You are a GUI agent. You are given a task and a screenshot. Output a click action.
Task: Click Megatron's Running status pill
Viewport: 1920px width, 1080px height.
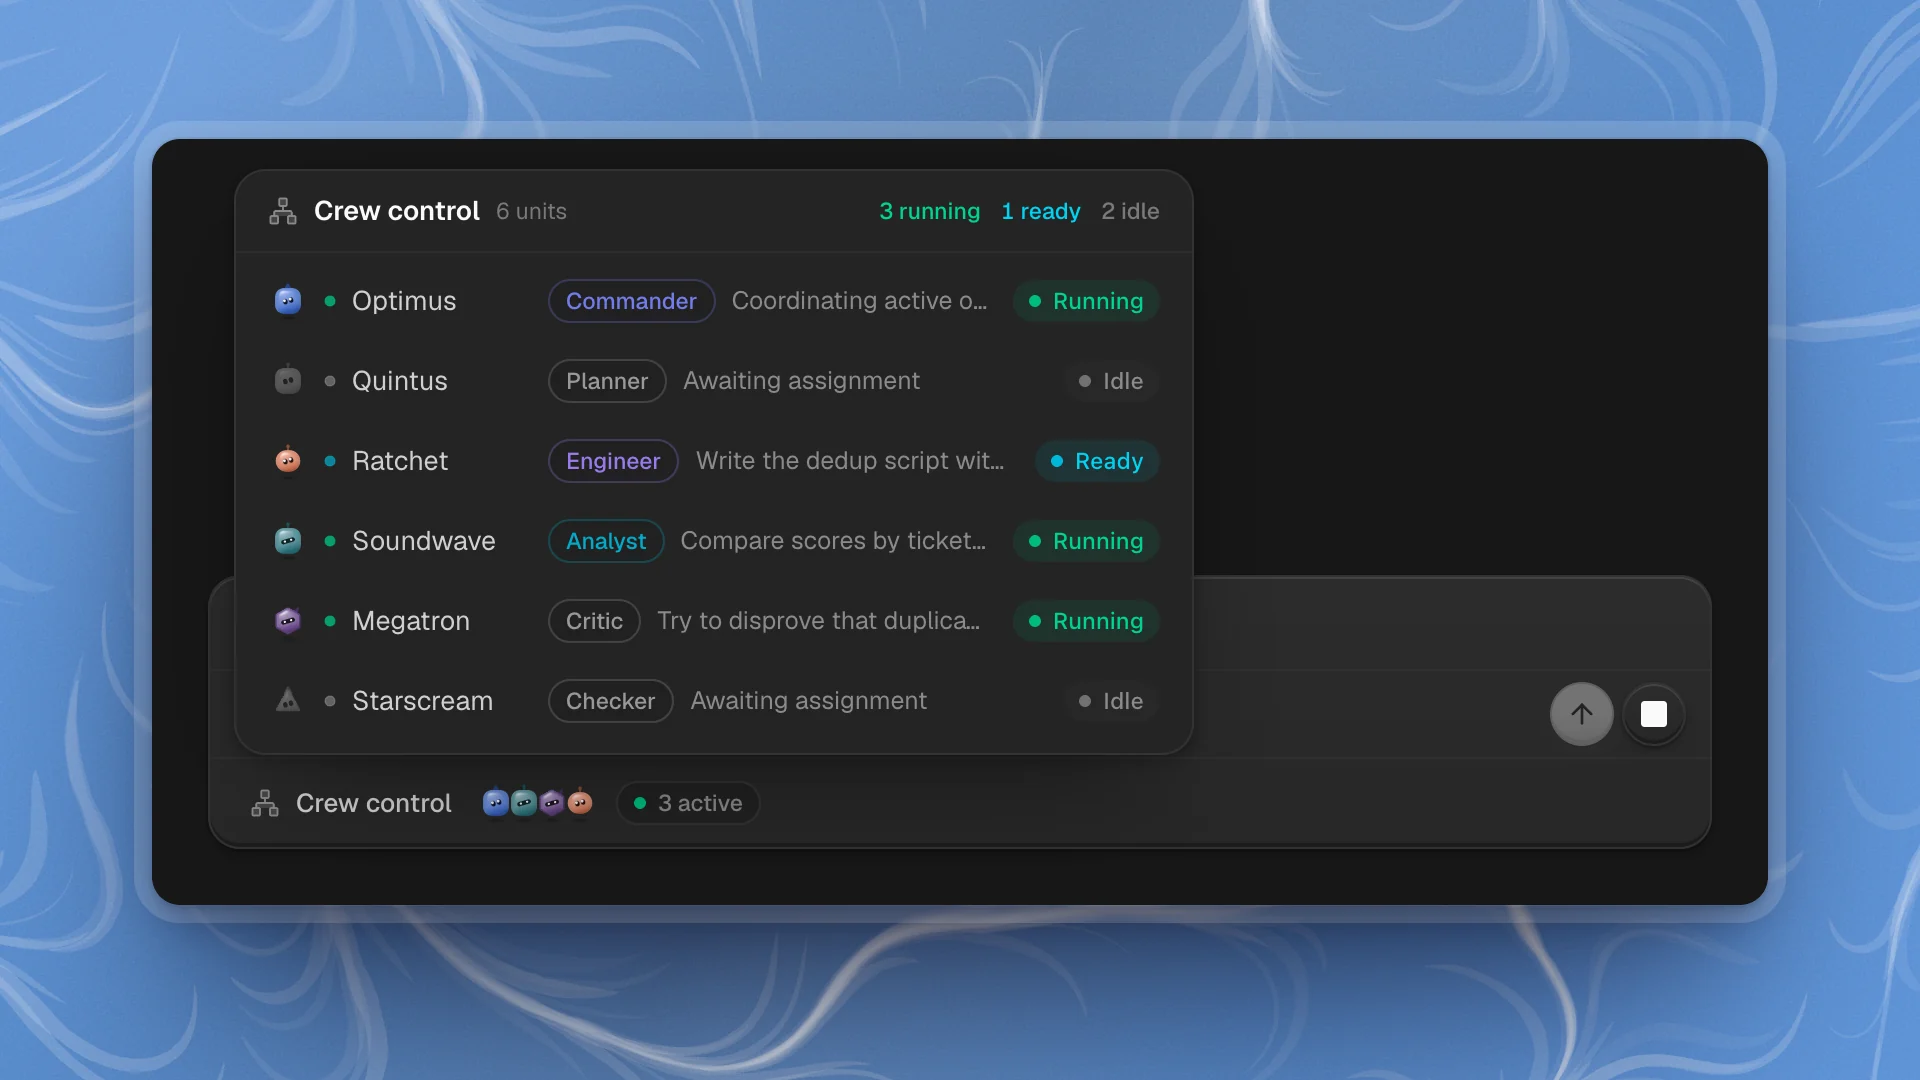tap(1086, 621)
